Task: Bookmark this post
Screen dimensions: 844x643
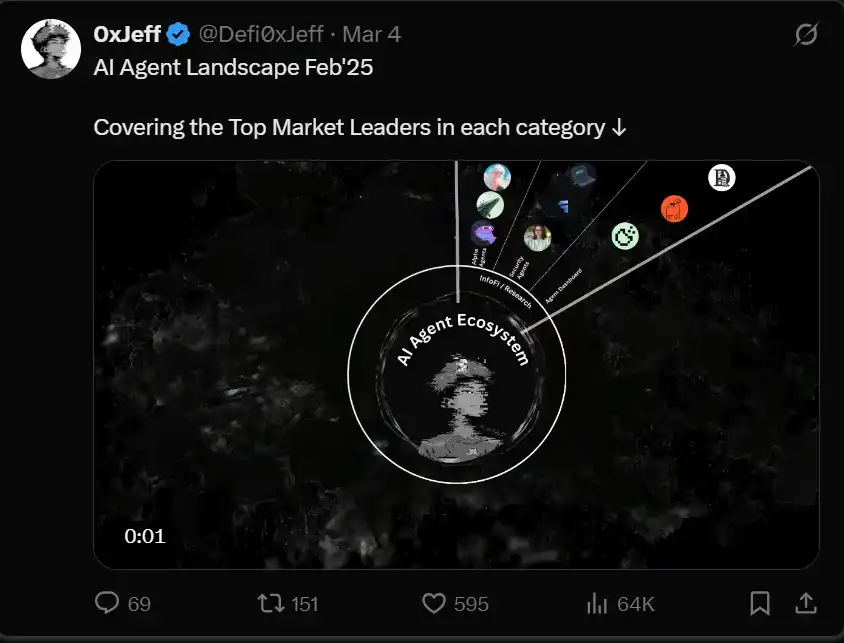Action: click(x=760, y=603)
